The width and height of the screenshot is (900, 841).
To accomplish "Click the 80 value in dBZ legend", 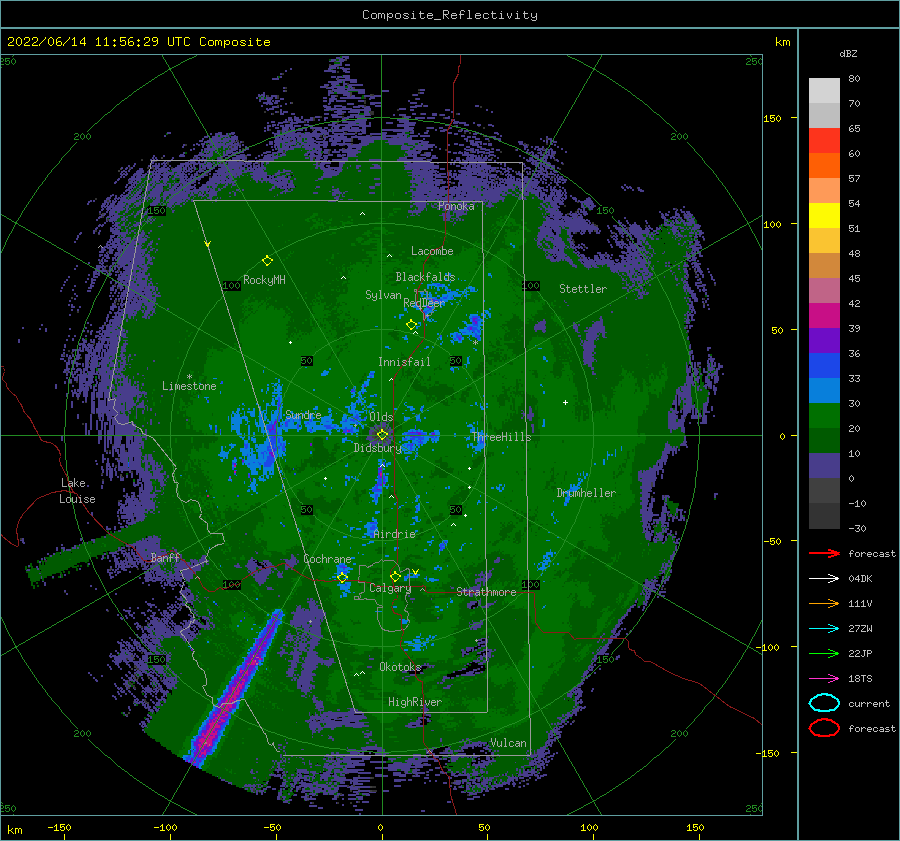I will (x=854, y=79).
